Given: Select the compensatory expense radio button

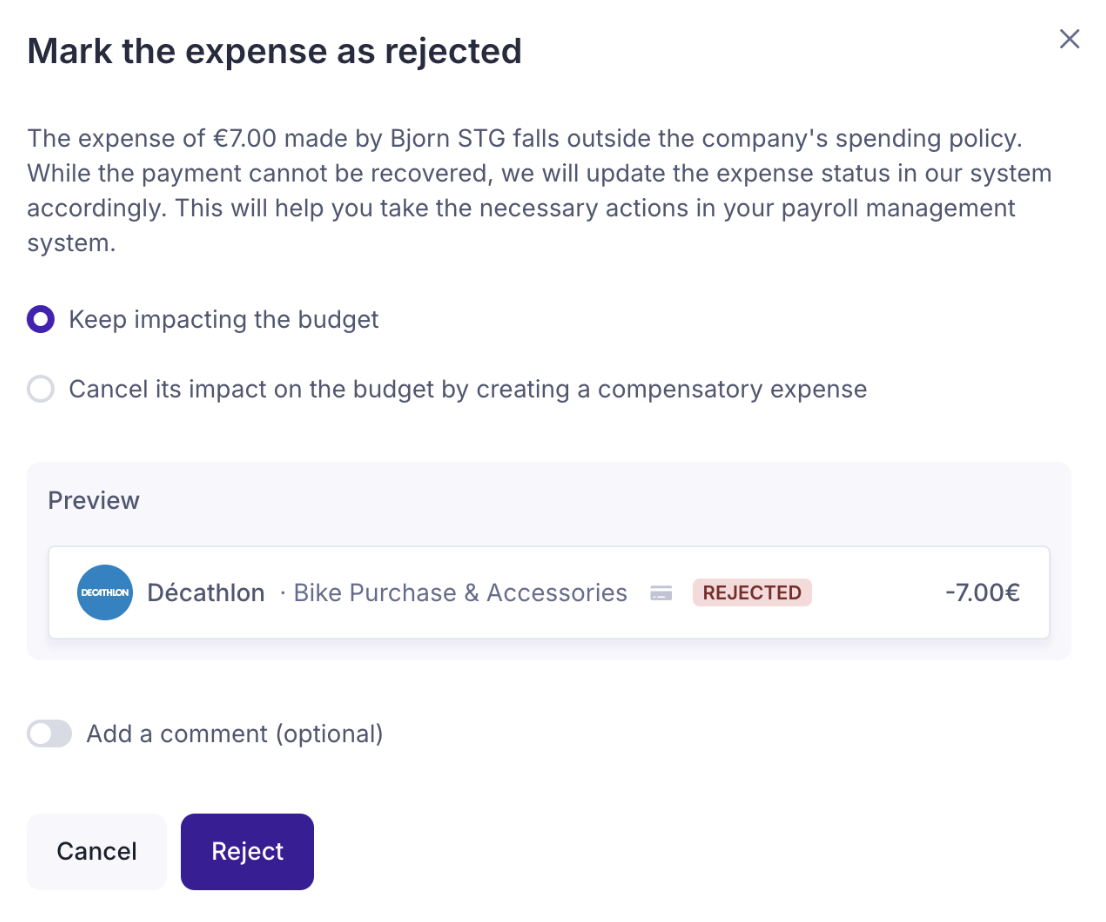Looking at the screenshot, I should [41, 389].
